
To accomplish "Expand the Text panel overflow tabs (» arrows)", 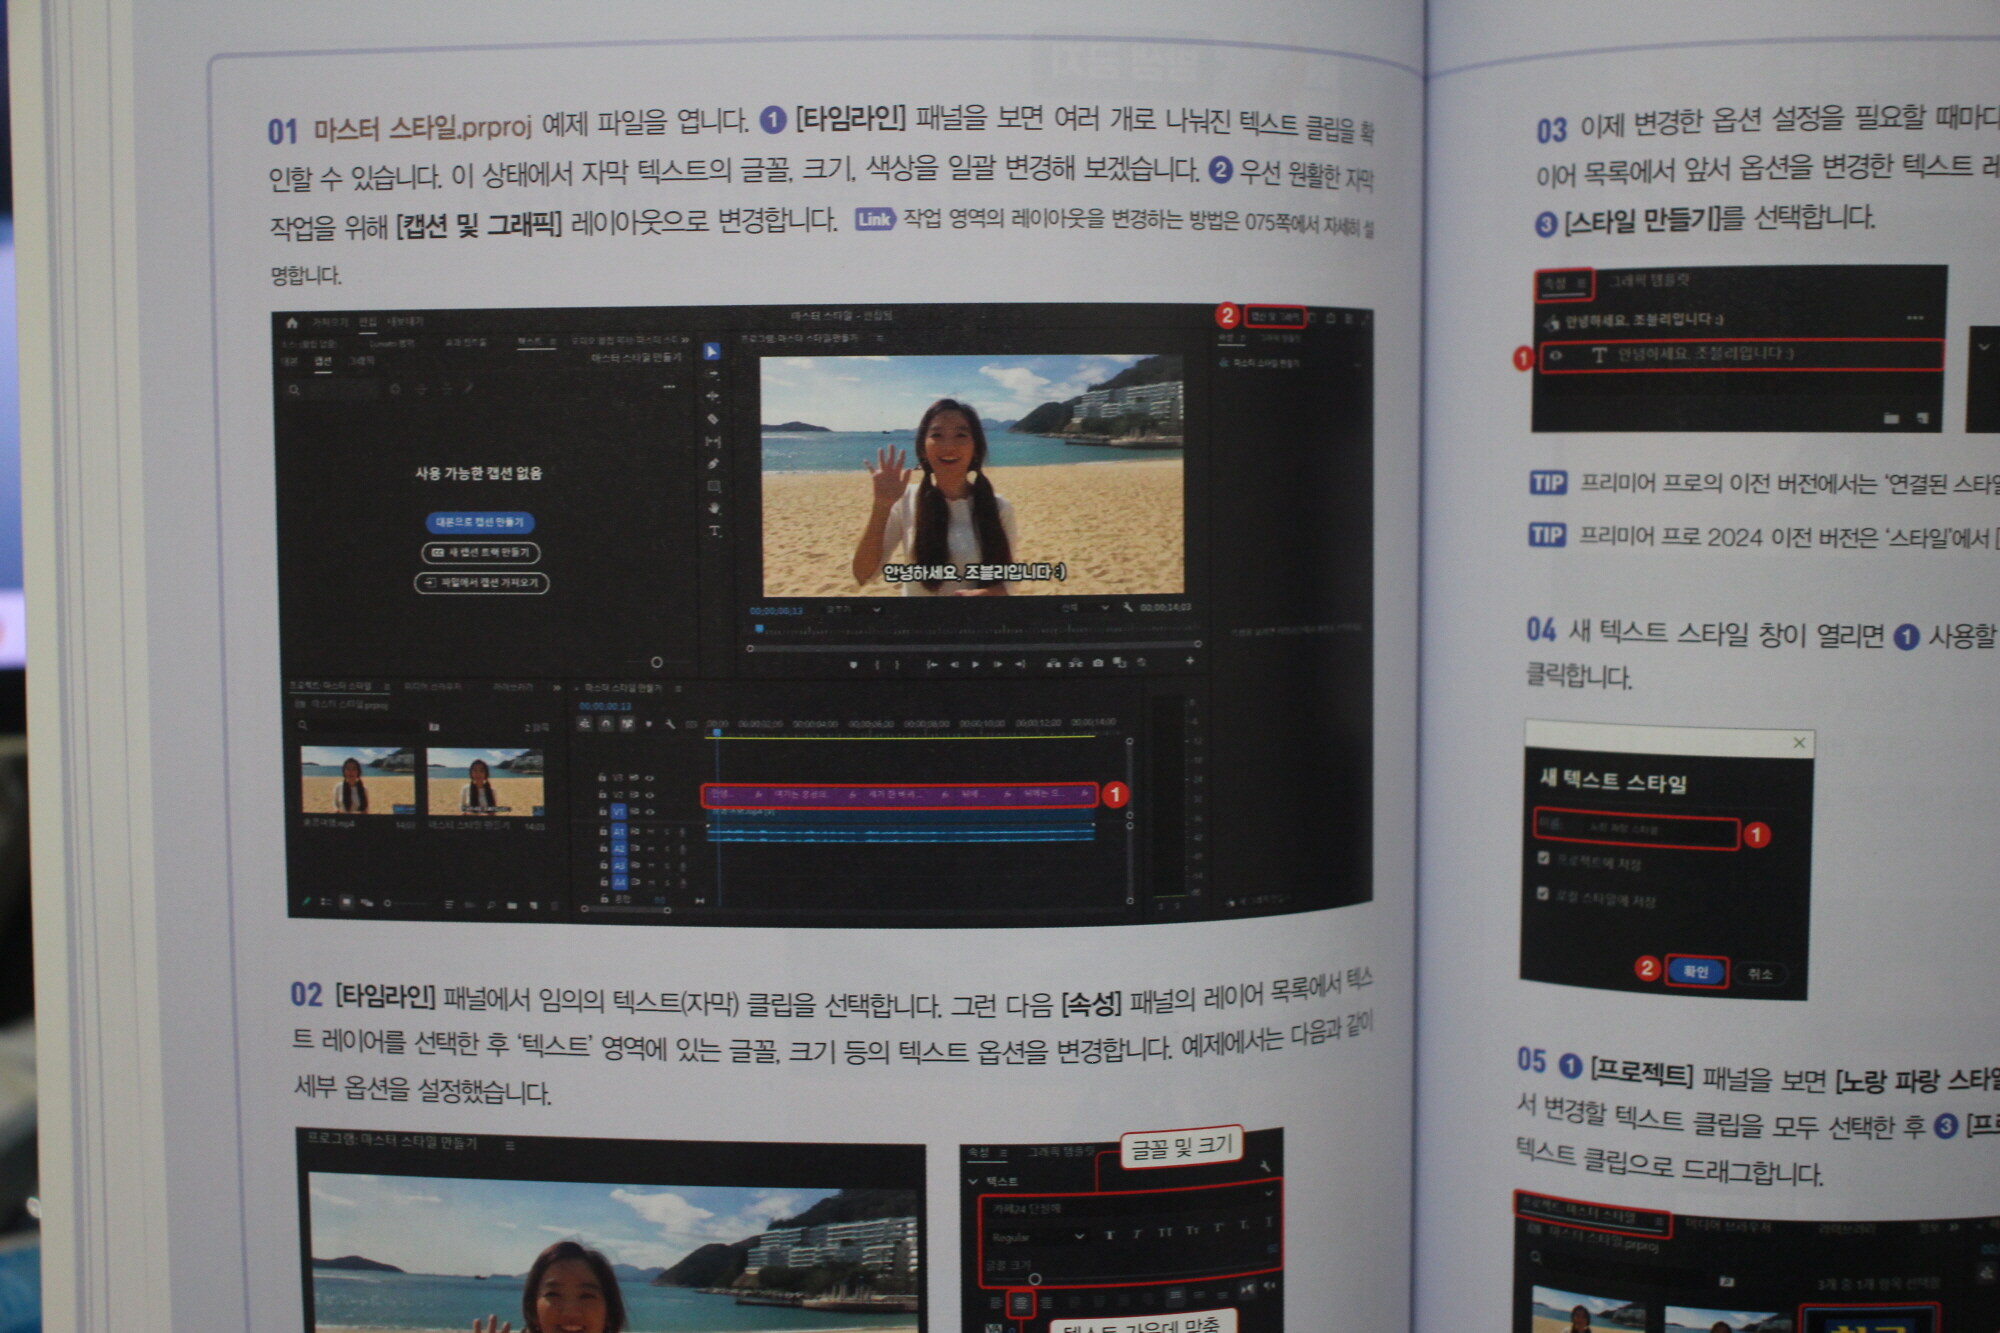I will tap(684, 341).
